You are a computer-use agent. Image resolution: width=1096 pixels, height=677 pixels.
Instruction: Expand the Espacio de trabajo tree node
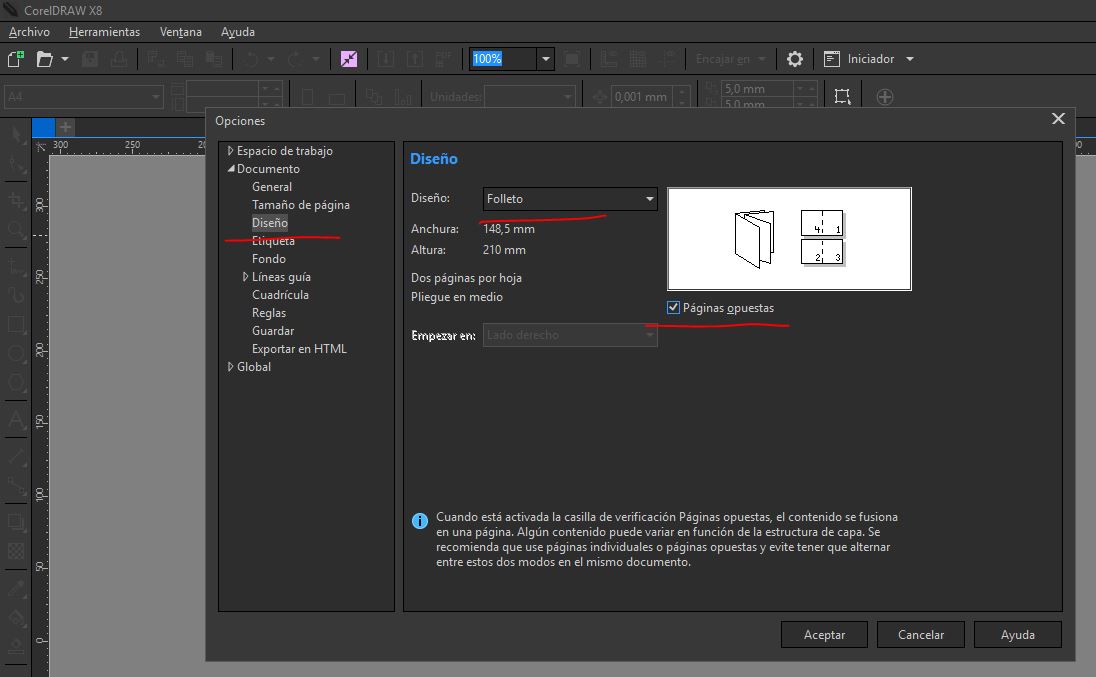pos(231,151)
